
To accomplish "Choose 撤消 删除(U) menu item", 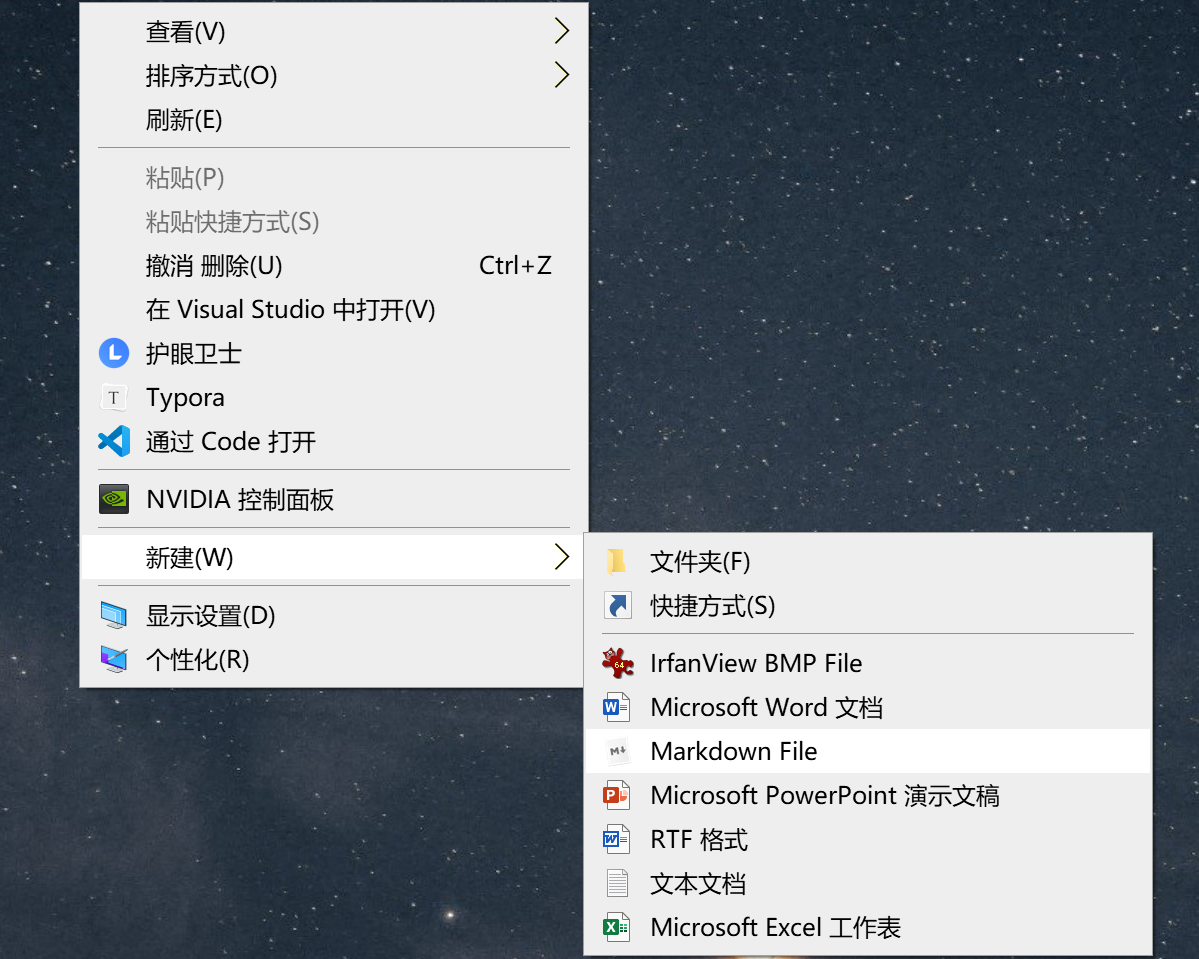I will (x=334, y=265).
